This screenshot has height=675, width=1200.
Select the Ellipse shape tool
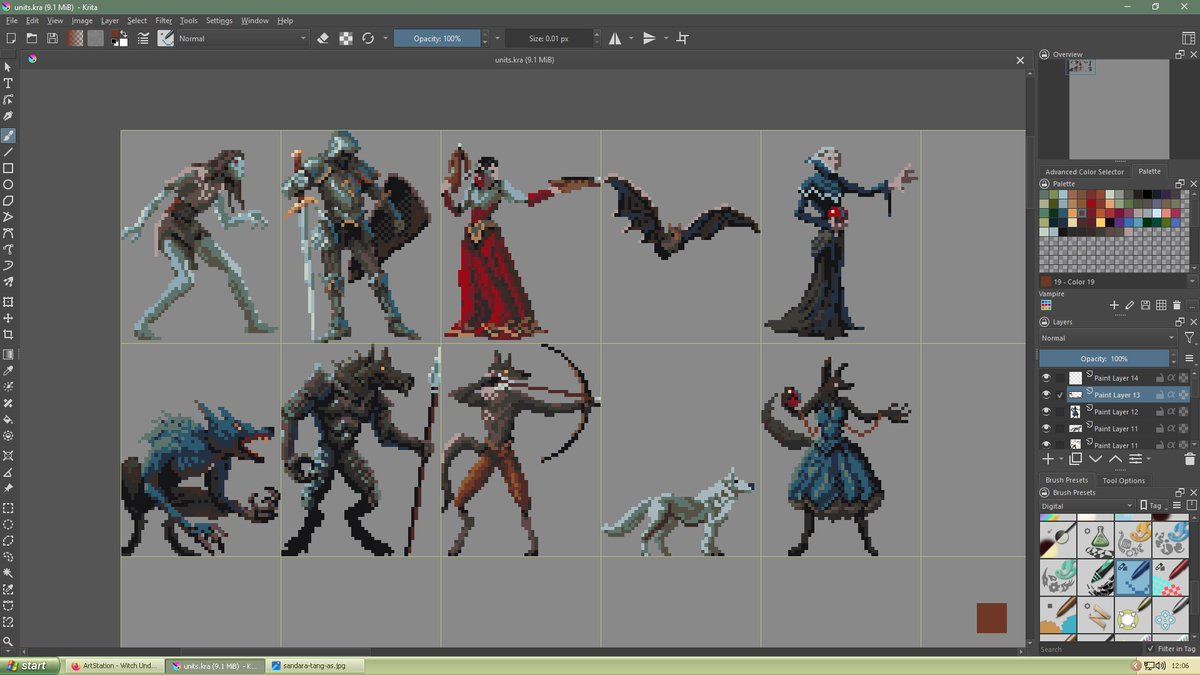(x=8, y=185)
